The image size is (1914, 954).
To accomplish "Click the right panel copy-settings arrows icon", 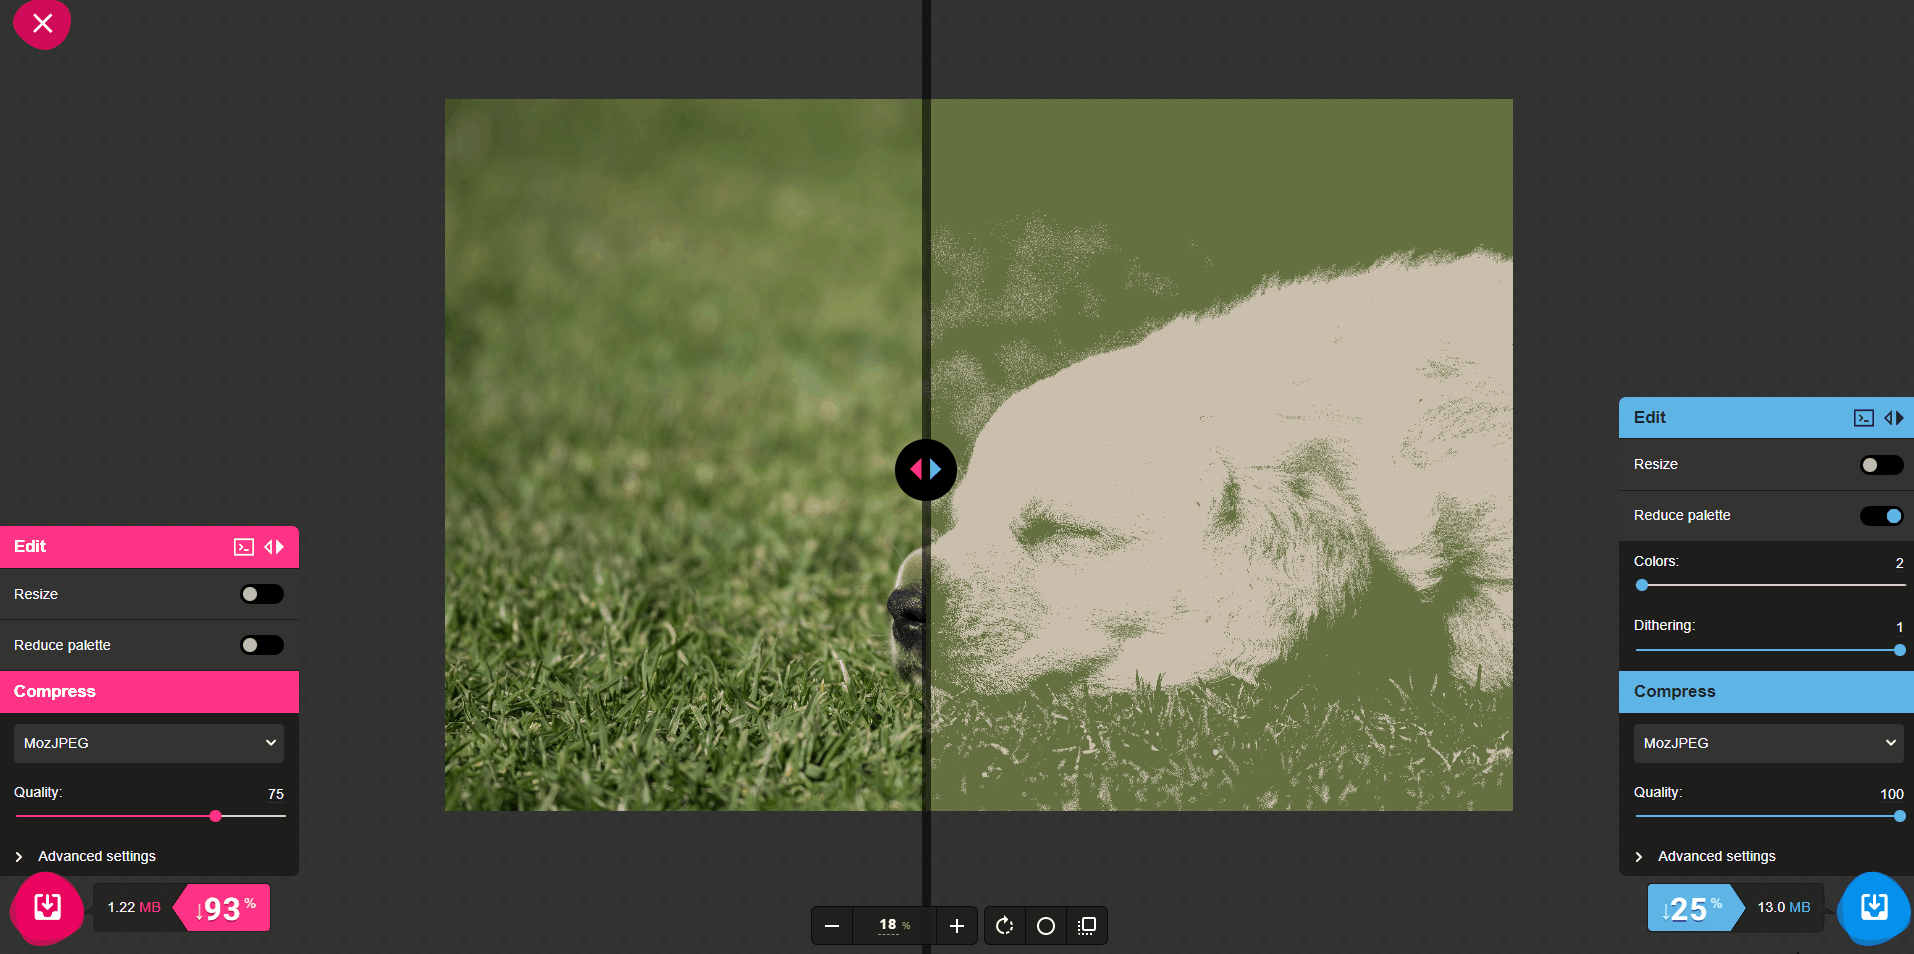I will [1894, 418].
